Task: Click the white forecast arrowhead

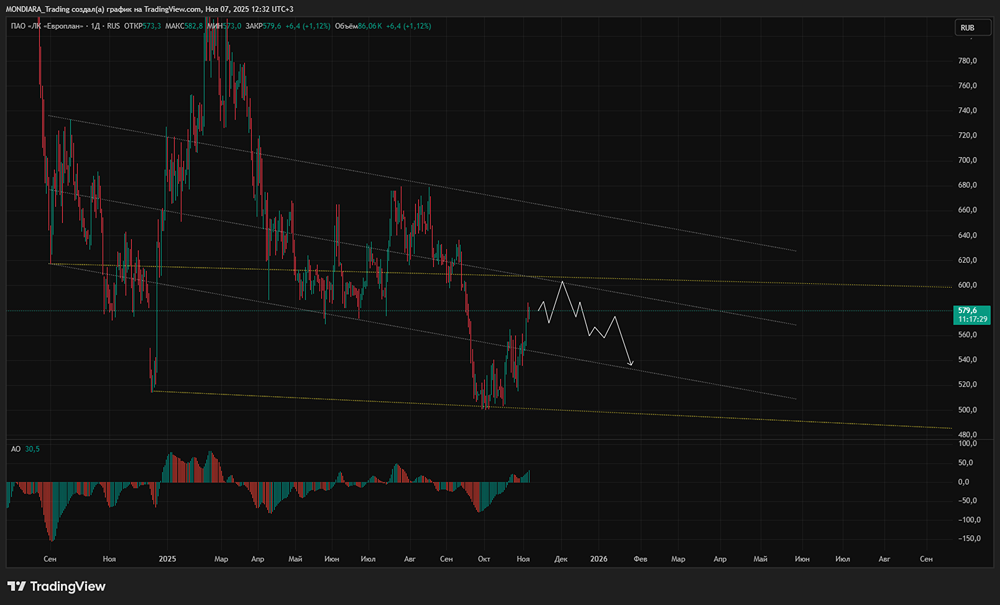Action: point(631,363)
